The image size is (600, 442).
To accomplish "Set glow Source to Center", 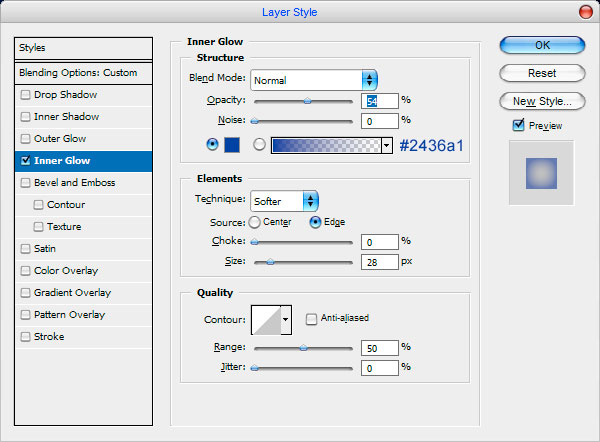I will point(254,222).
